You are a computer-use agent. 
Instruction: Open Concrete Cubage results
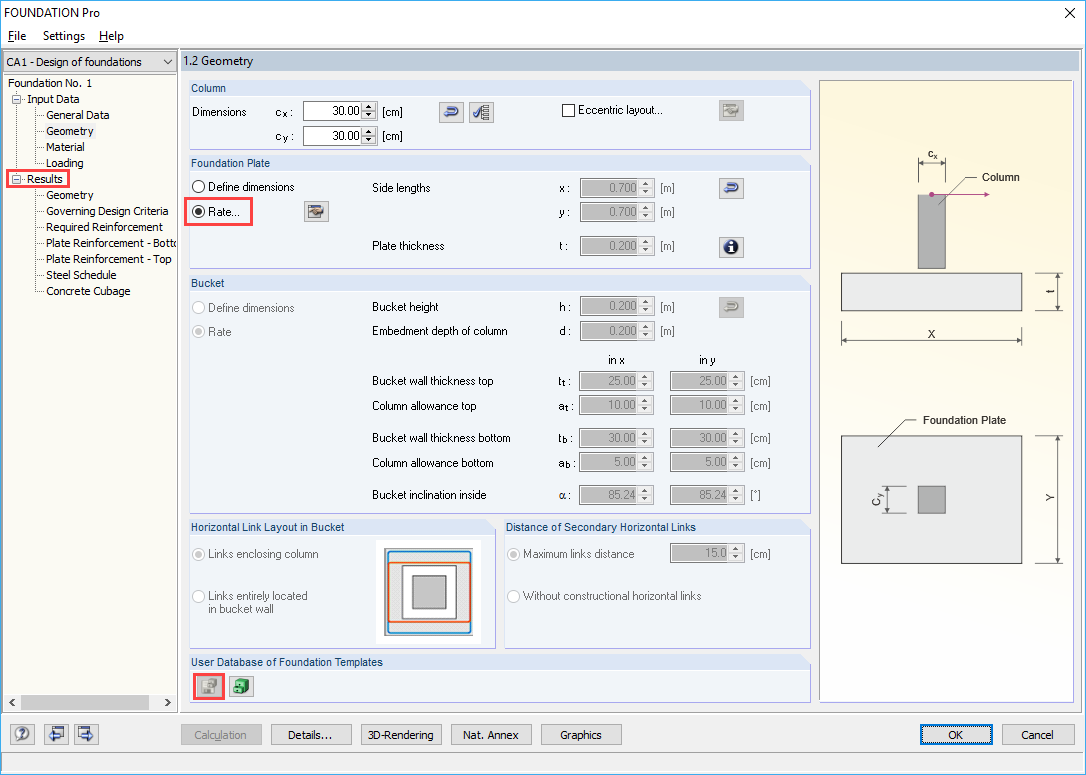coord(88,292)
